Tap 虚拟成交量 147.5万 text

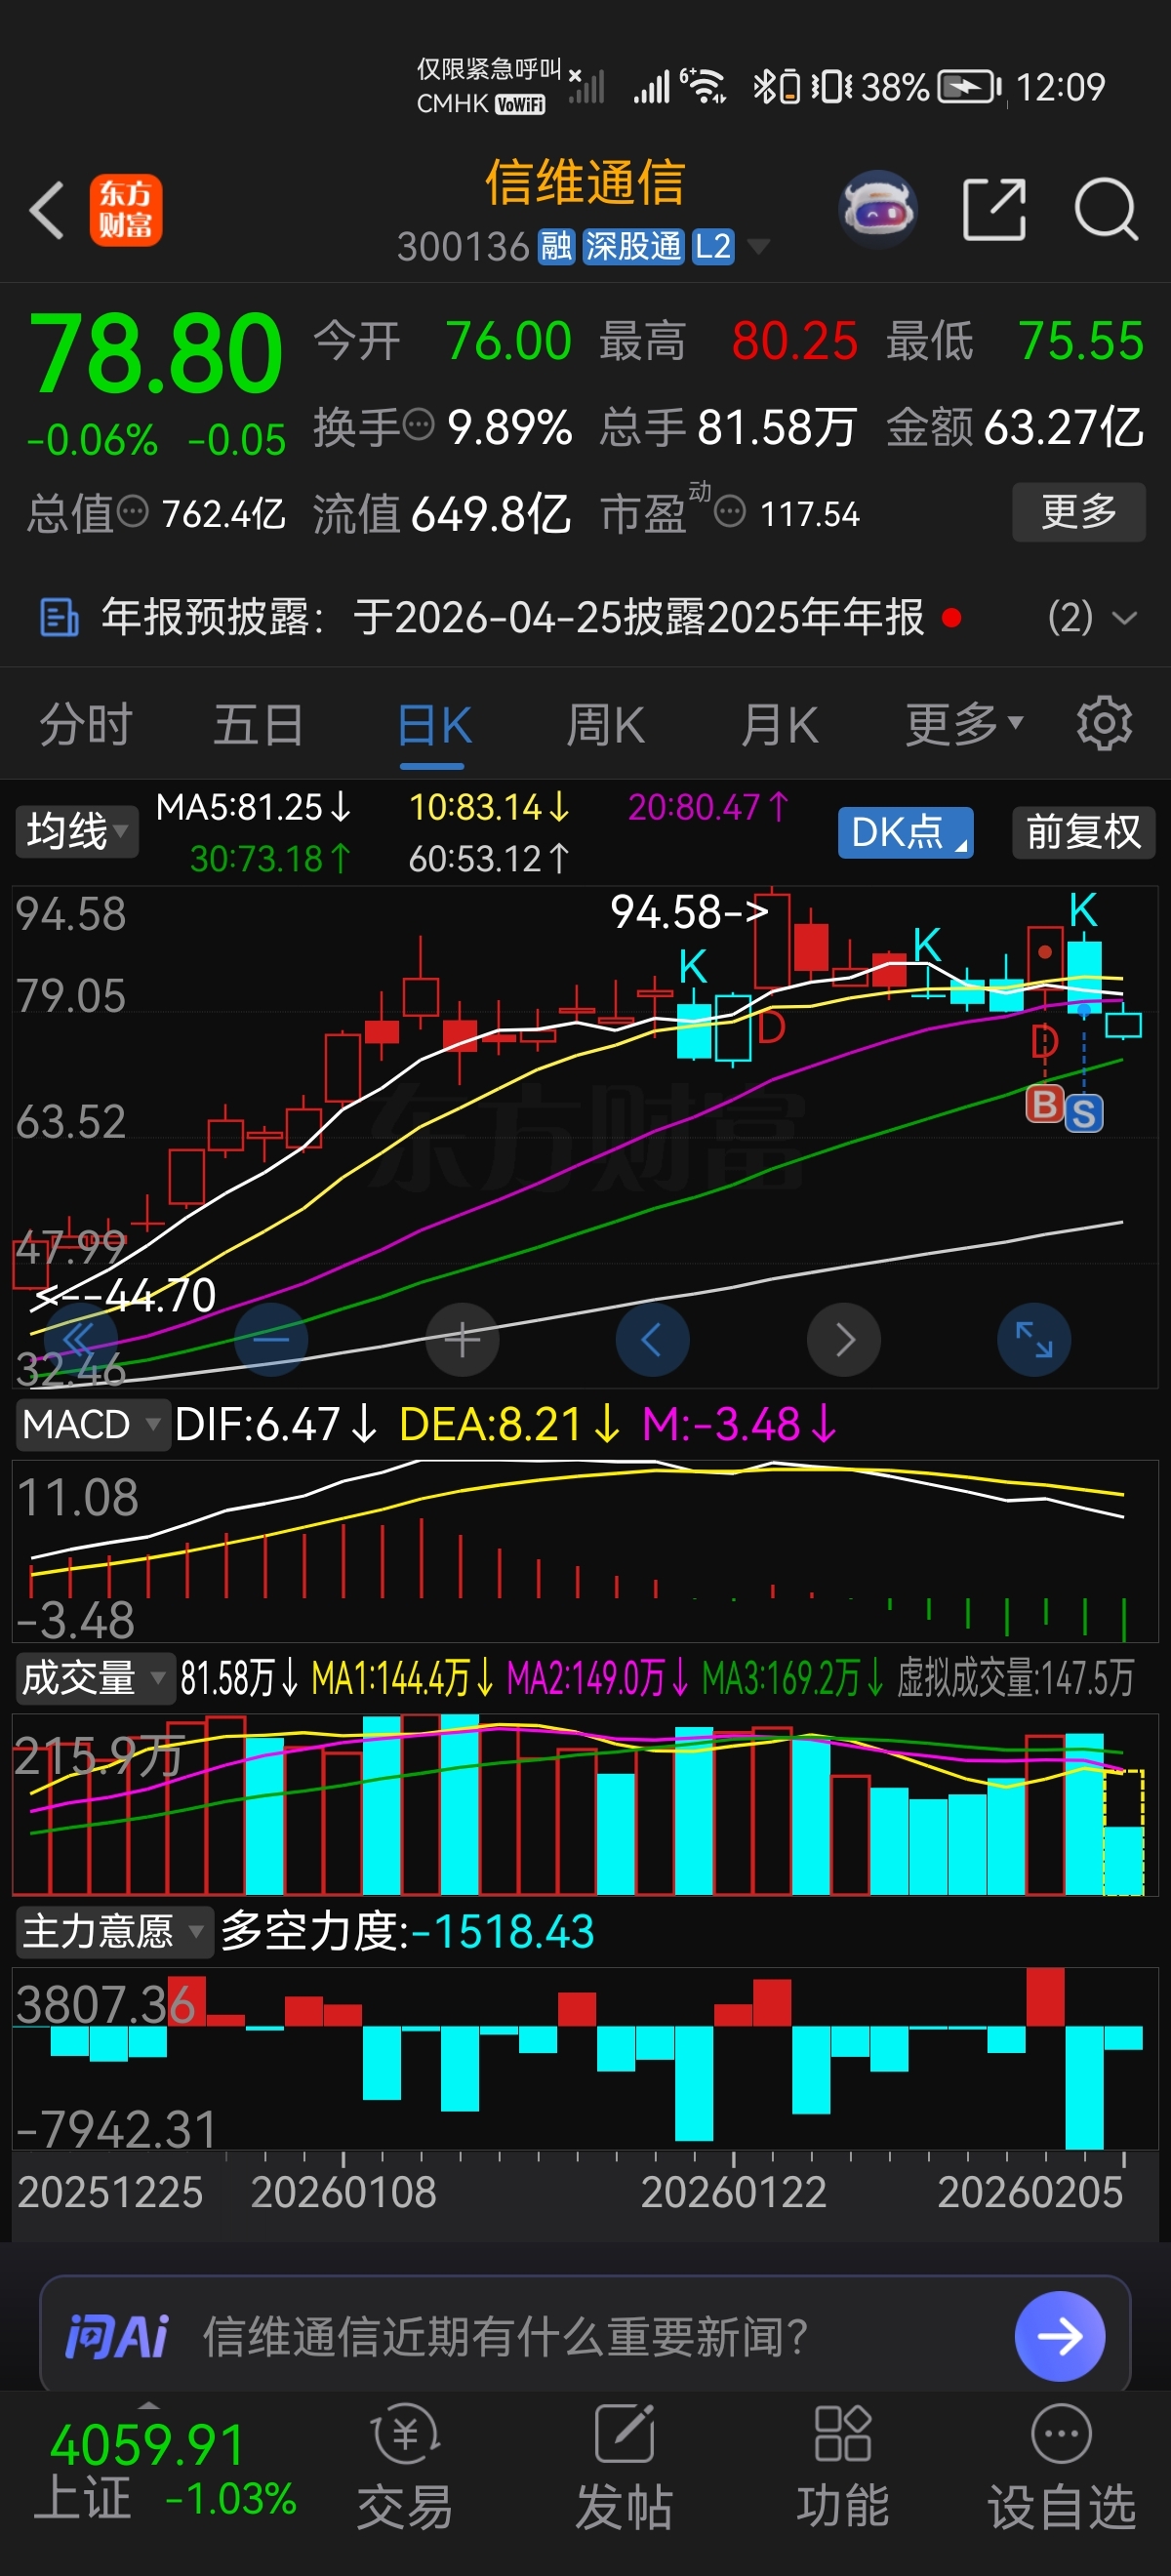[1015, 1678]
